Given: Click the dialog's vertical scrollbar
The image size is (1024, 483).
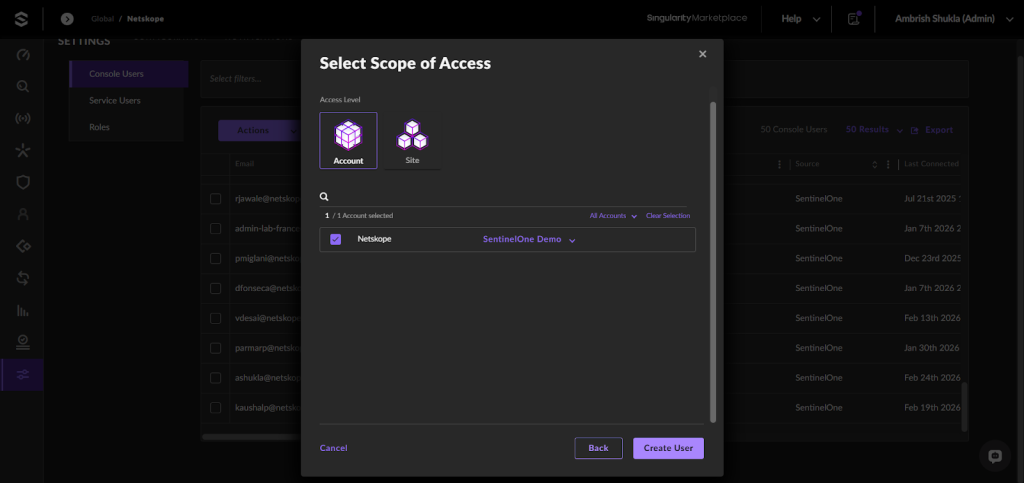Looking at the screenshot, I should click(712, 261).
